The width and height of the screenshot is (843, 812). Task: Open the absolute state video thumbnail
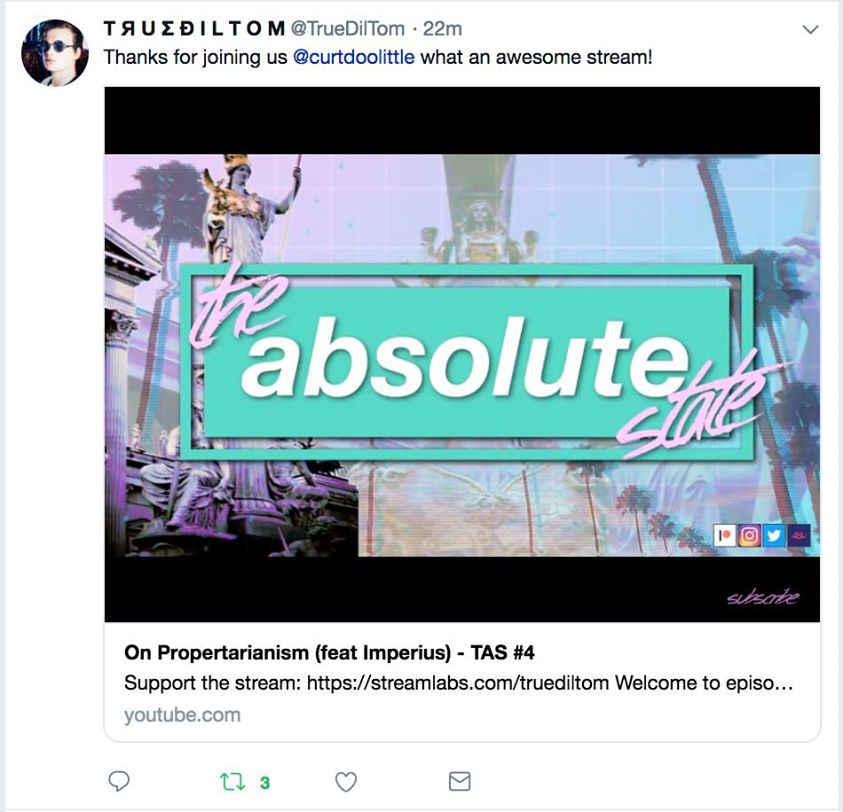[462, 355]
